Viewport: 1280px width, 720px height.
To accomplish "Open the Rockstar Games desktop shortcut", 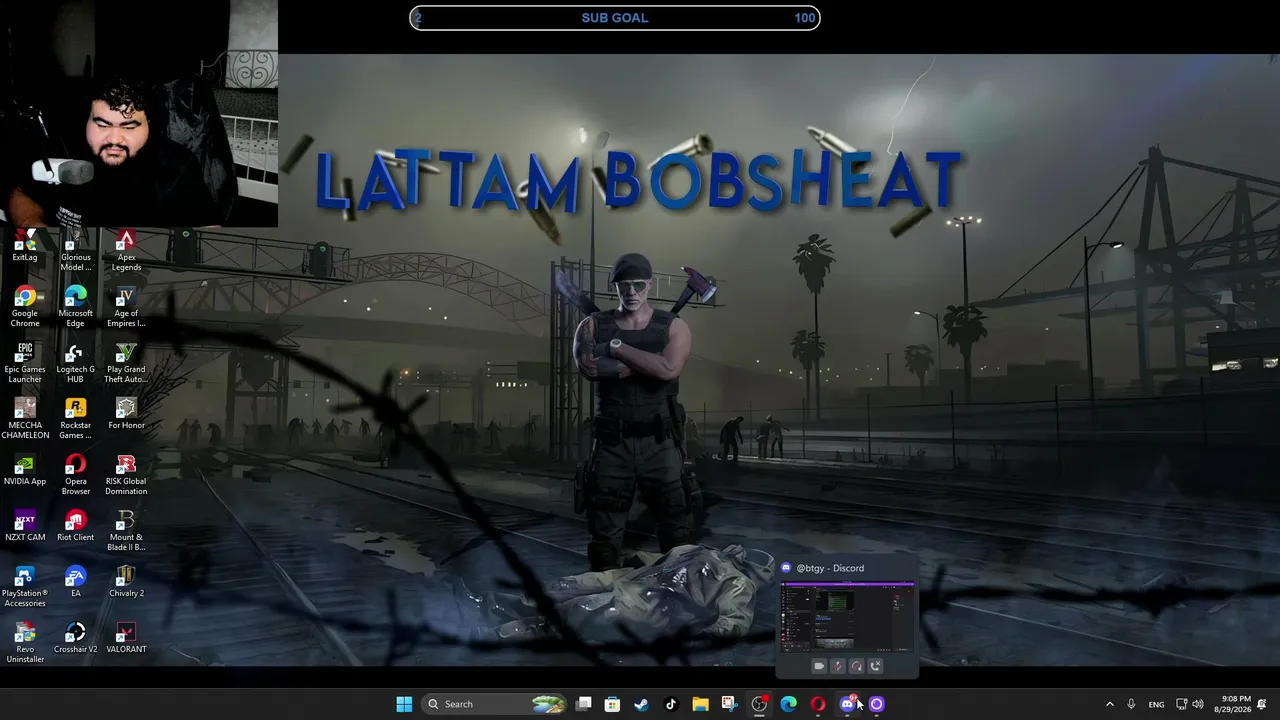I will click(75, 420).
